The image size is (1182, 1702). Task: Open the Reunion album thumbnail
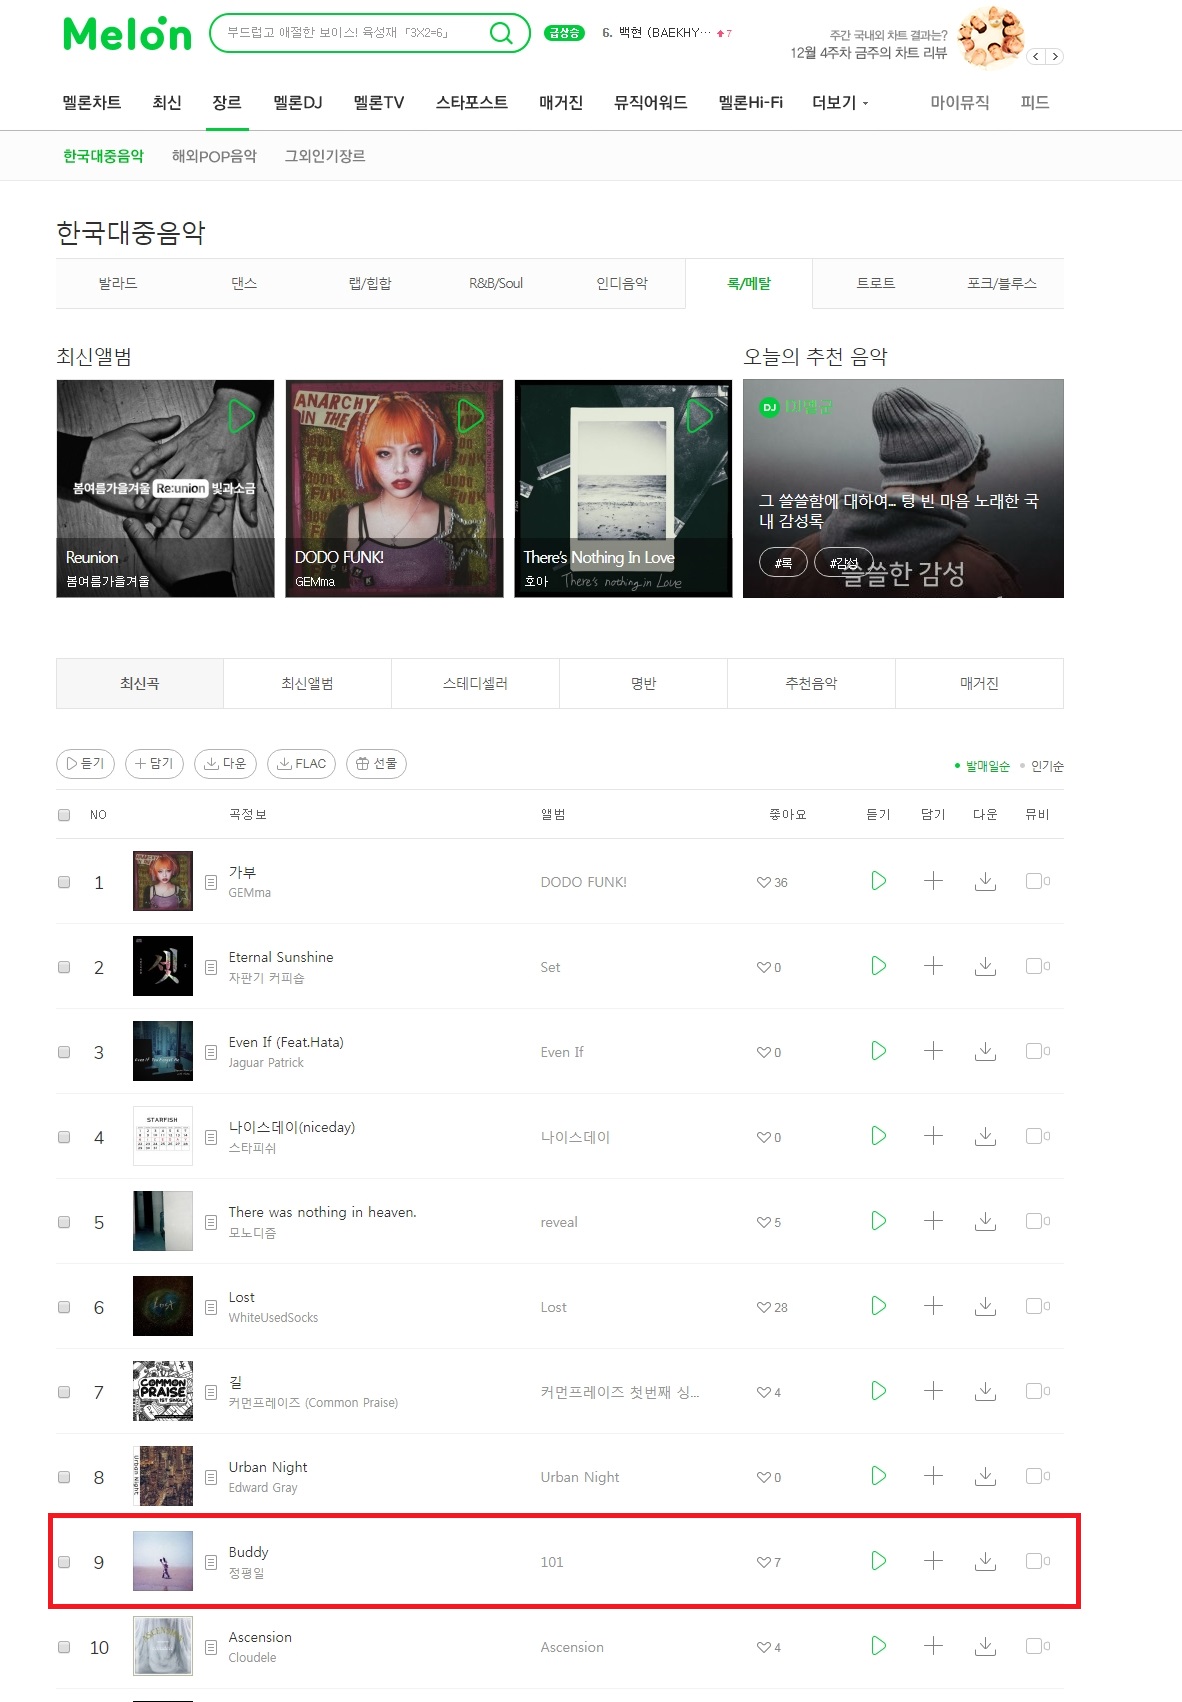click(x=165, y=488)
